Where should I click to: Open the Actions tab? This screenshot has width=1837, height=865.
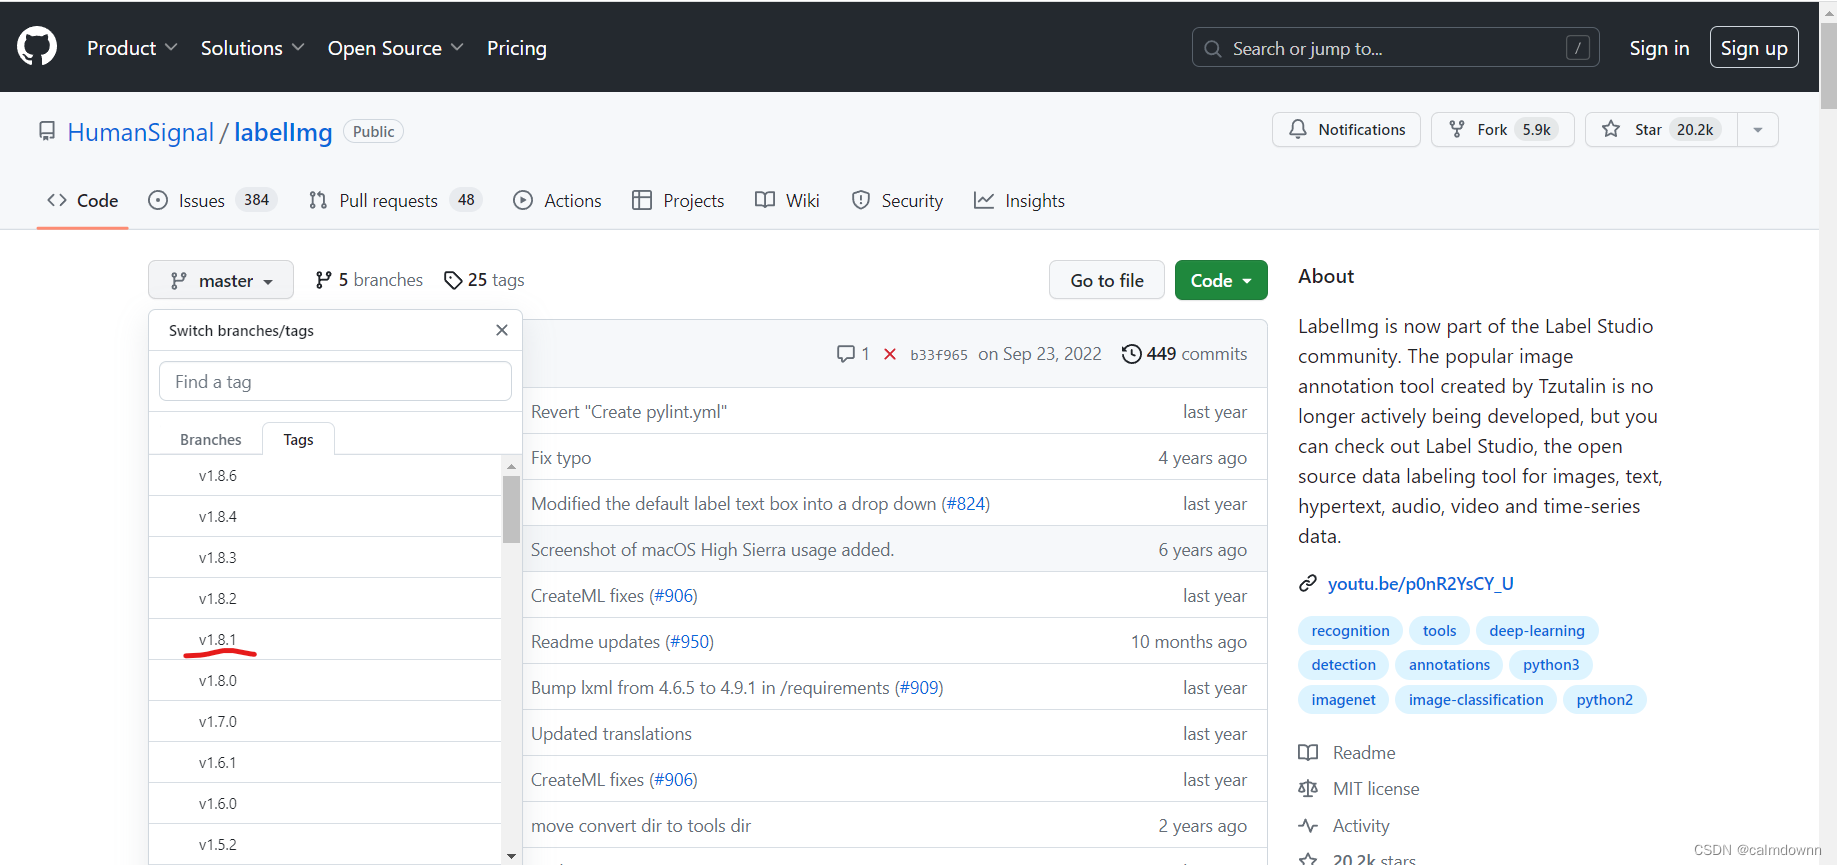tap(557, 200)
